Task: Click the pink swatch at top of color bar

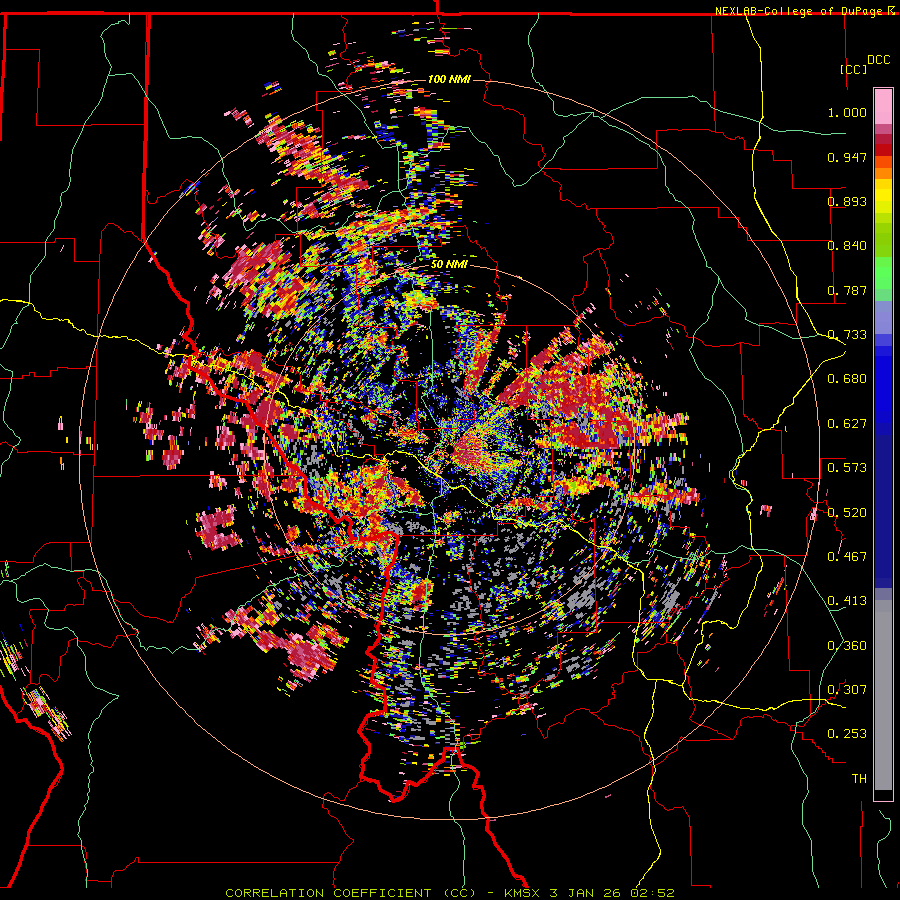Action: [883, 106]
